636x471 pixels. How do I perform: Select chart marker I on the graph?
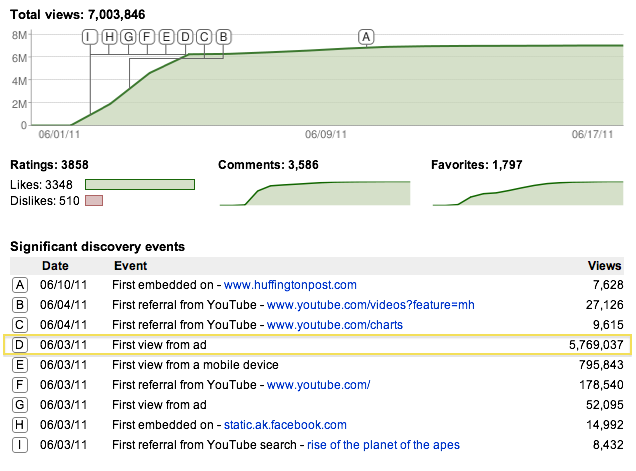90,37
